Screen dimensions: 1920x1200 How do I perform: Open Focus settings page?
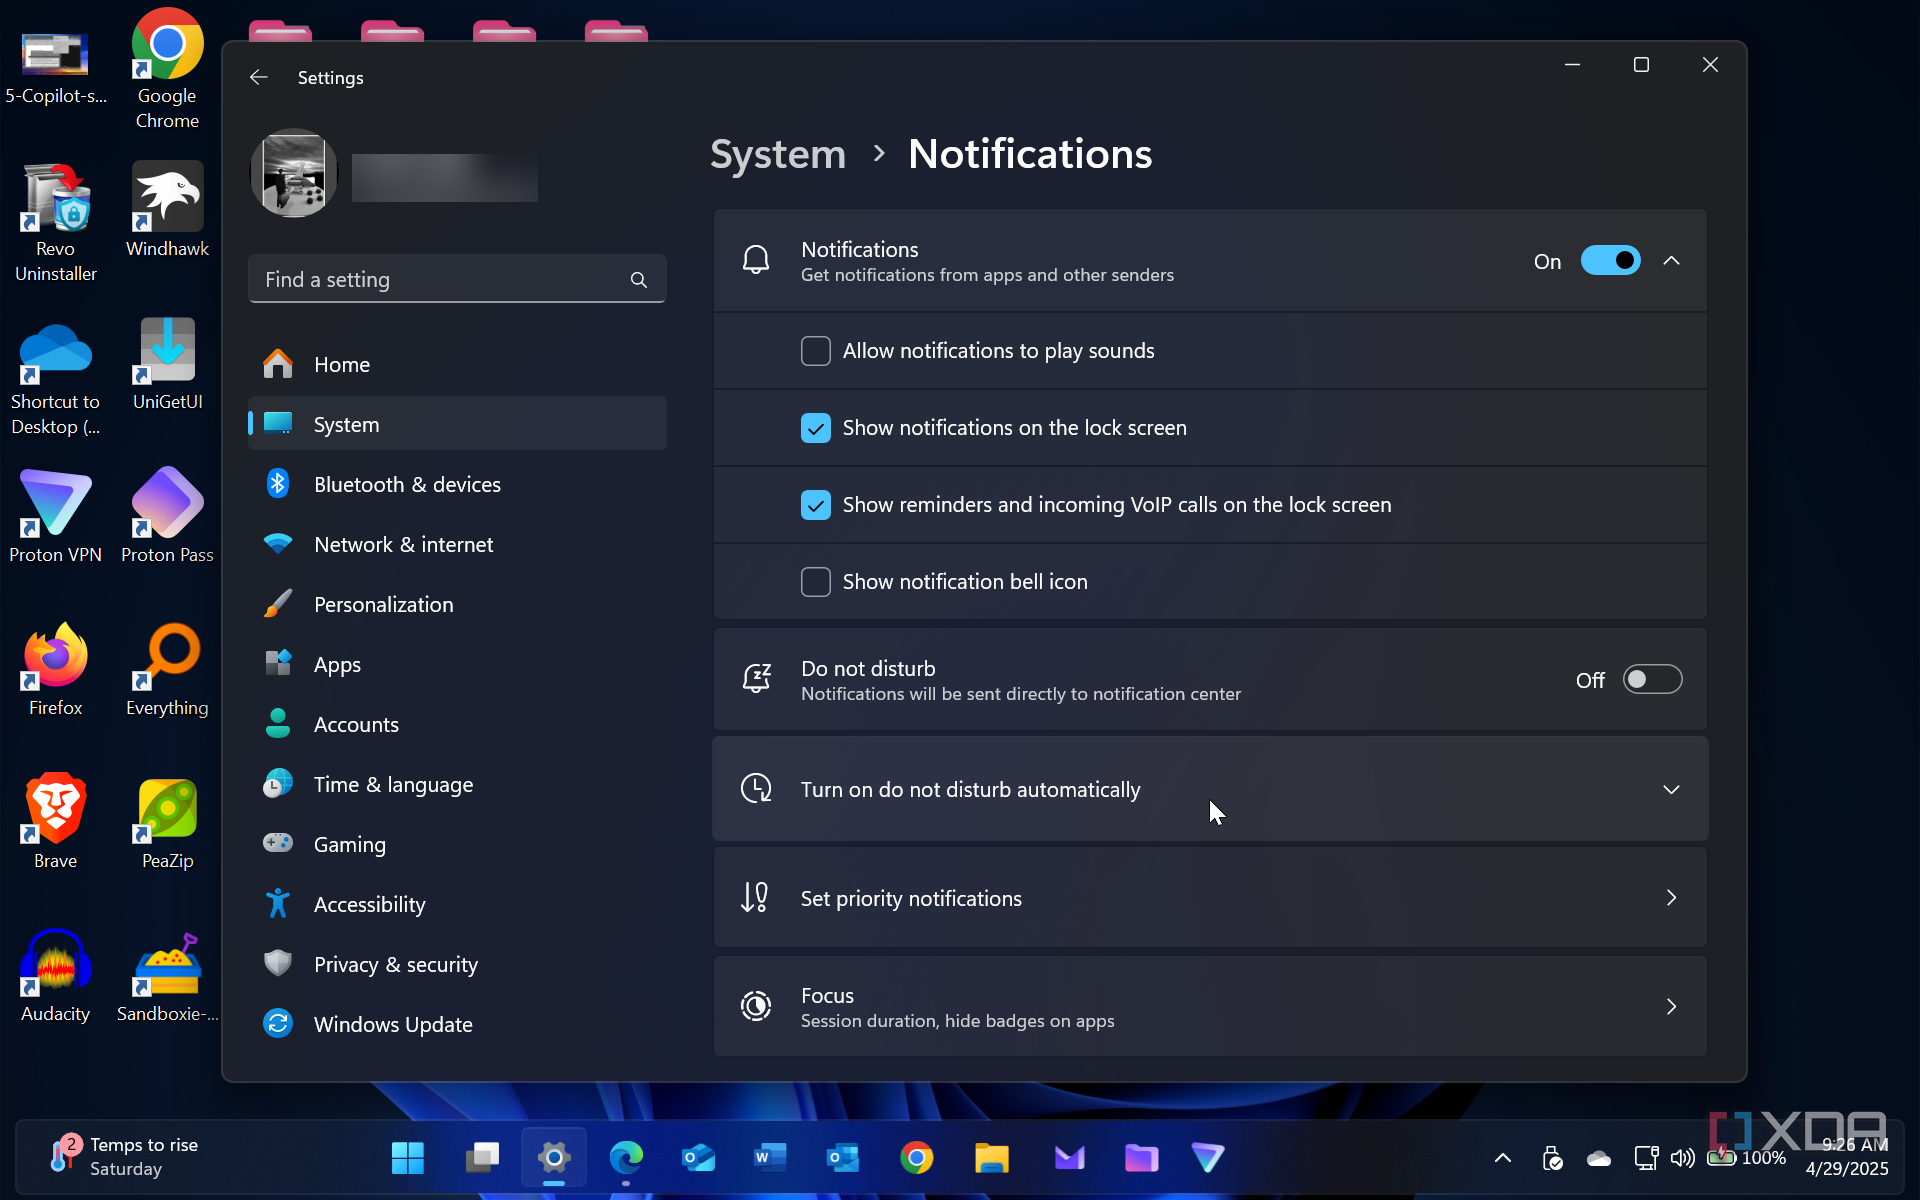pyautogui.click(x=1210, y=1007)
